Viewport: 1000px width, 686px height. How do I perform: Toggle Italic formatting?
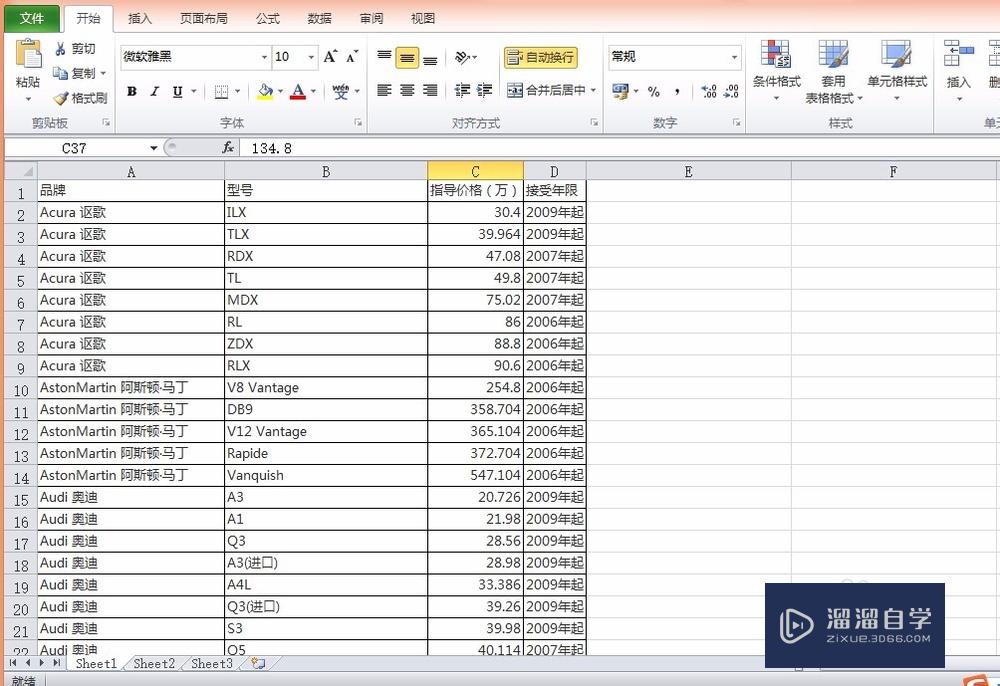[x=154, y=92]
